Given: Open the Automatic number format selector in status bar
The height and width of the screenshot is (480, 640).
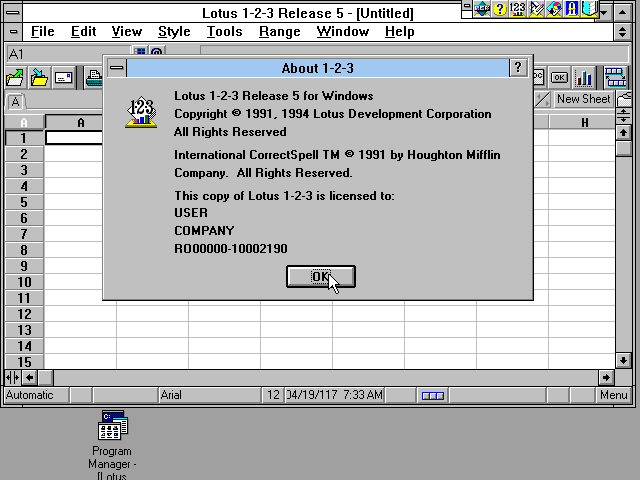Looking at the screenshot, I should tap(36, 395).
